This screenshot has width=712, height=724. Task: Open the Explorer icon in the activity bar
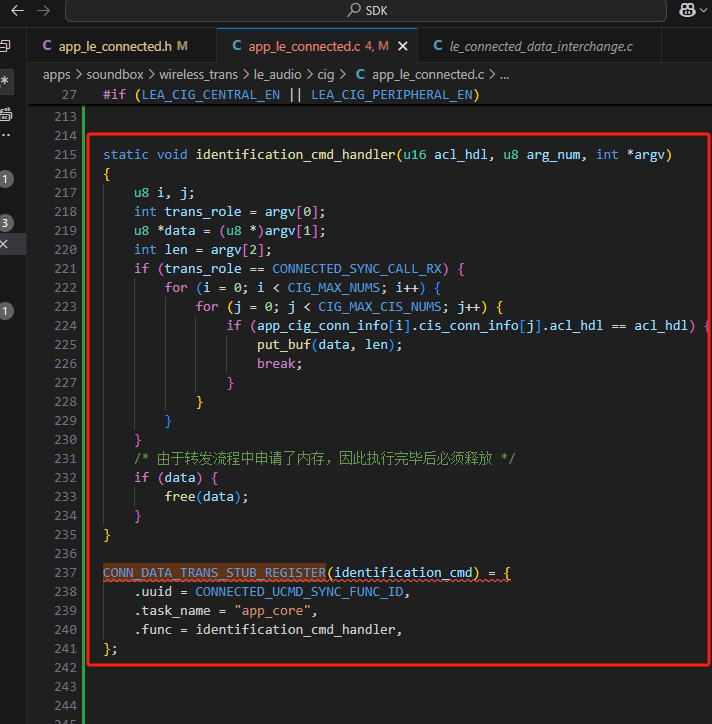pos(6,46)
